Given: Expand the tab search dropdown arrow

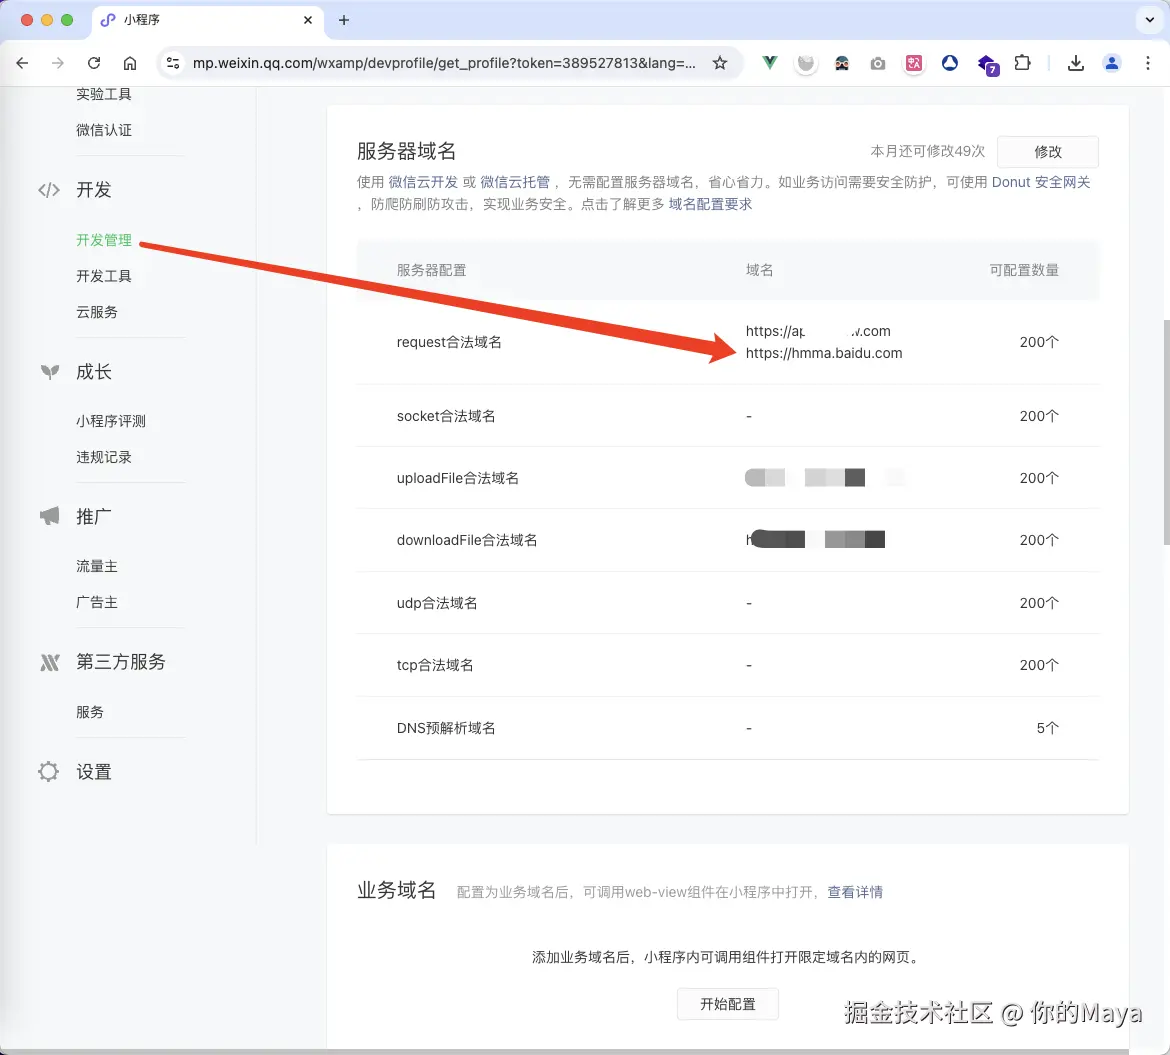Looking at the screenshot, I should click(x=1149, y=20).
